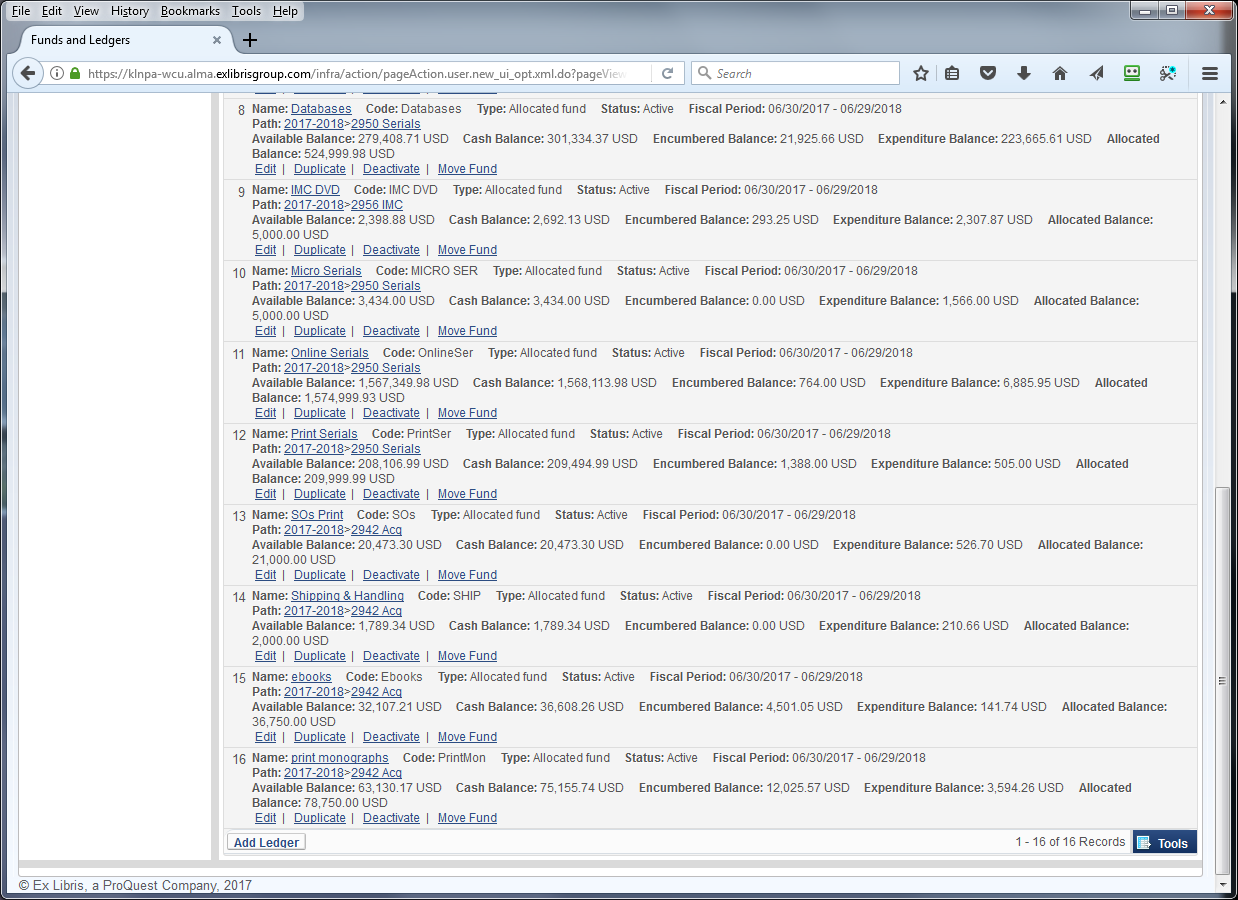Click 2942 Acq link in SOs Print row
The width and height of the screenshot is (1238, 900).
[376, 530]
